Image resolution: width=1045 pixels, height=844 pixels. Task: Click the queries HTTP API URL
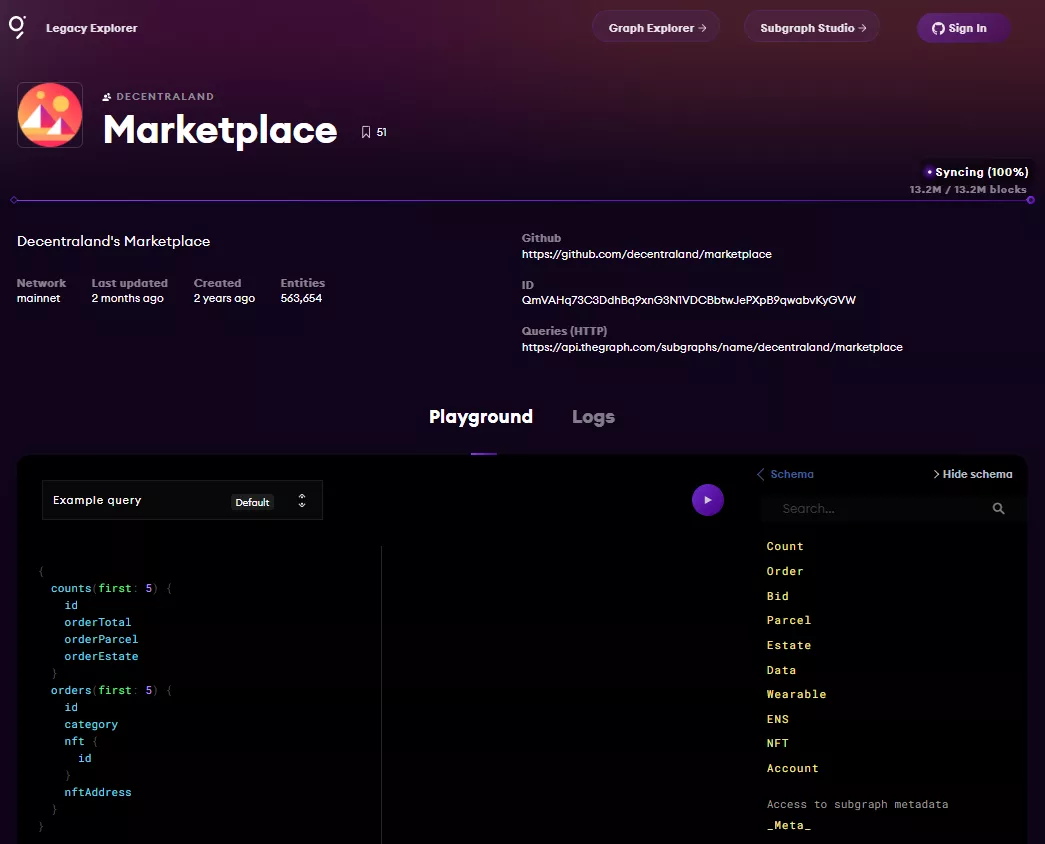click(712, 347)
